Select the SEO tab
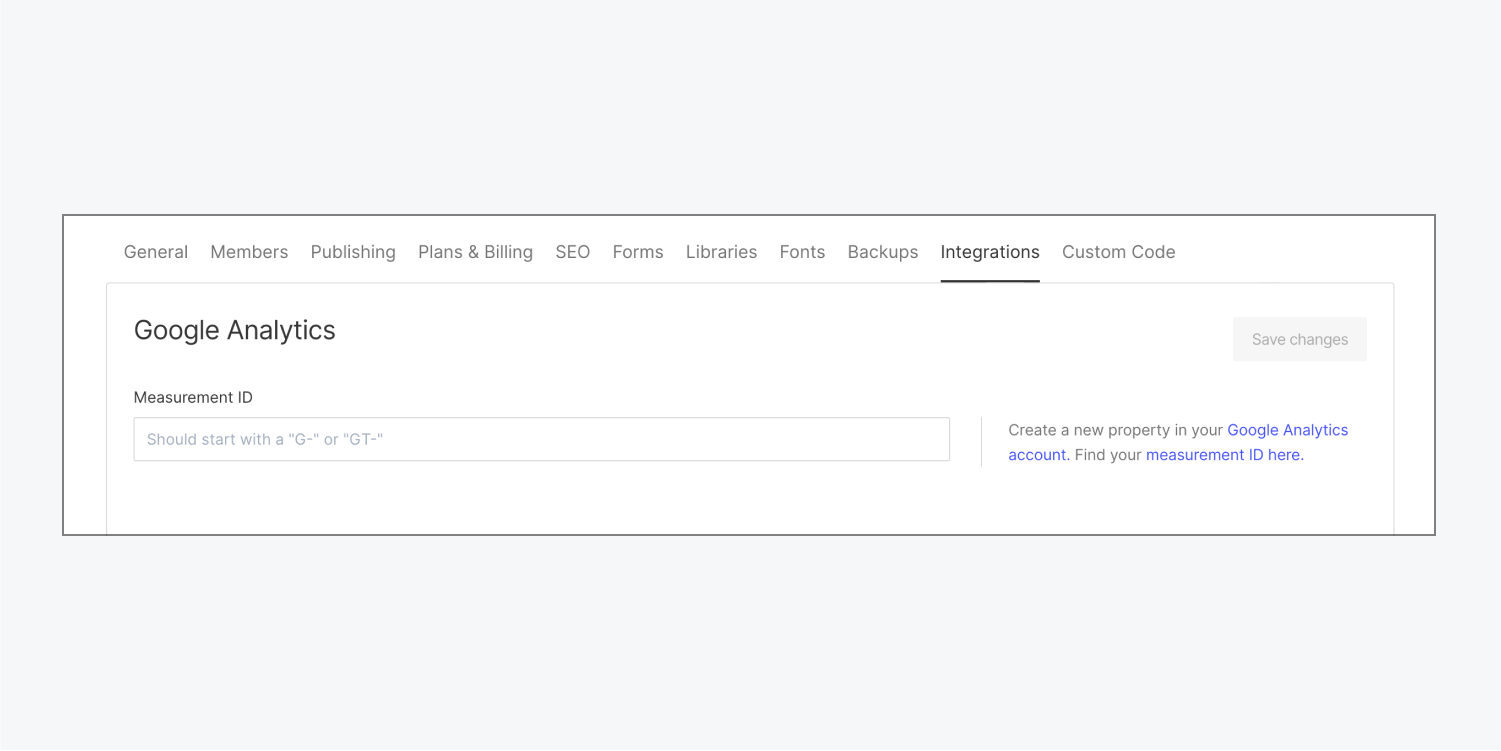 [x=573, y=252]
